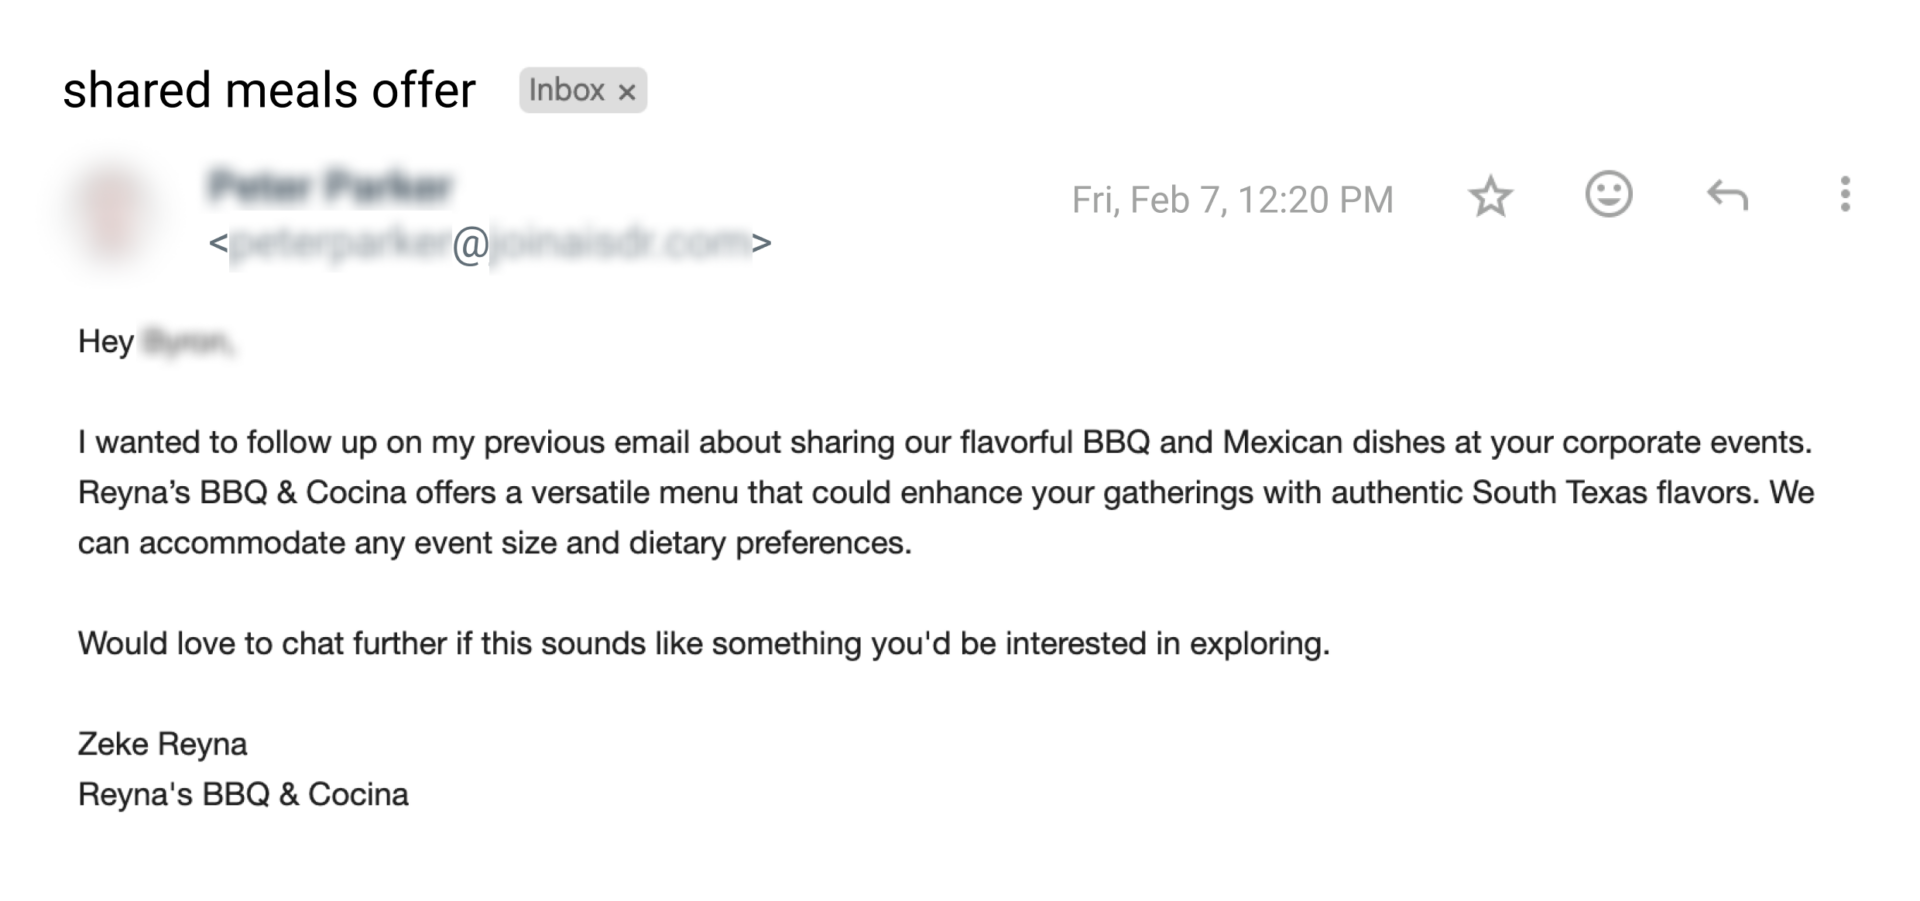Open the sender's blurred profile avatar
The image size is (1920, 901).
coord(112,212)
